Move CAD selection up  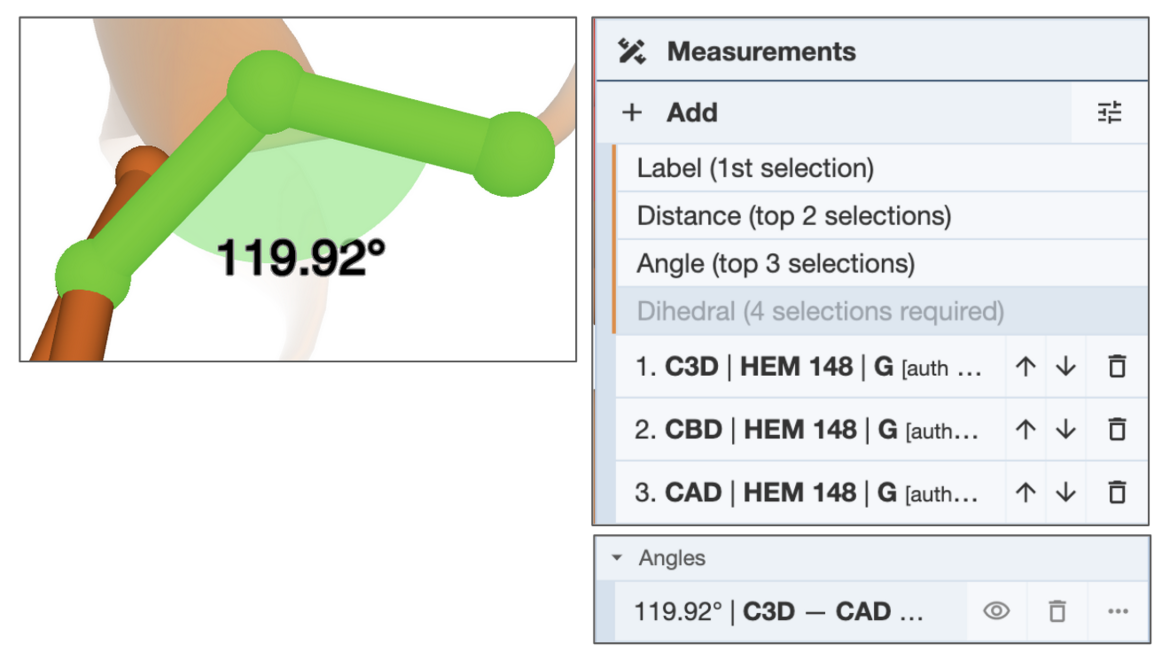1025,492
